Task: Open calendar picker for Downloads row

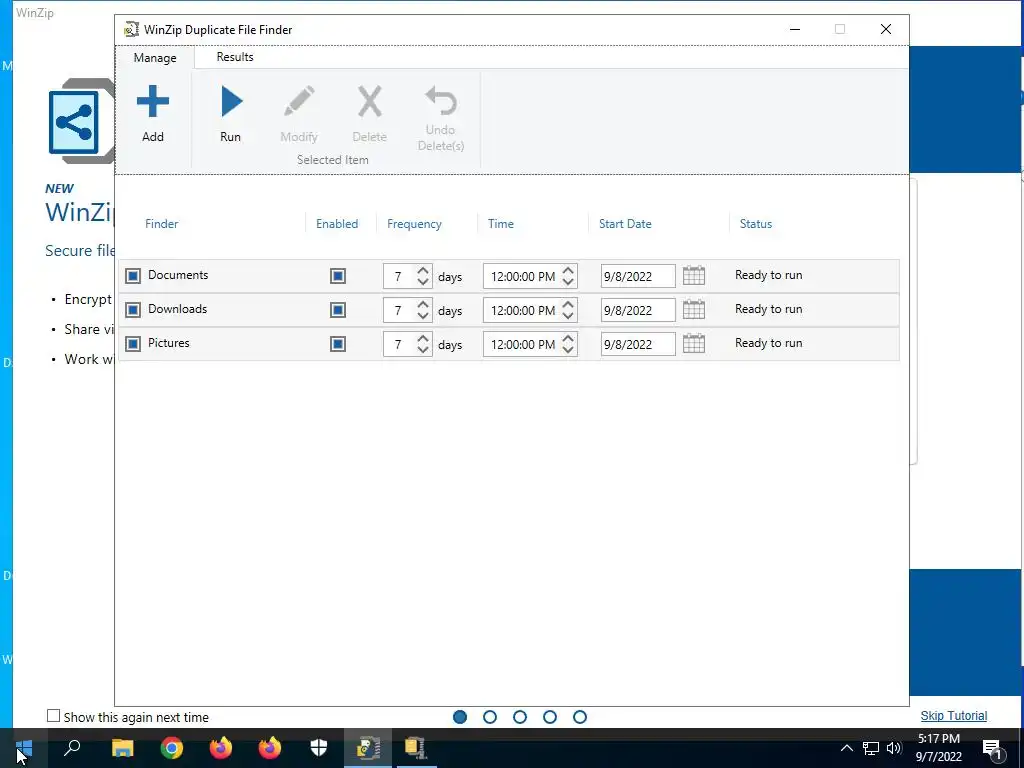Action: click(694, 310)
